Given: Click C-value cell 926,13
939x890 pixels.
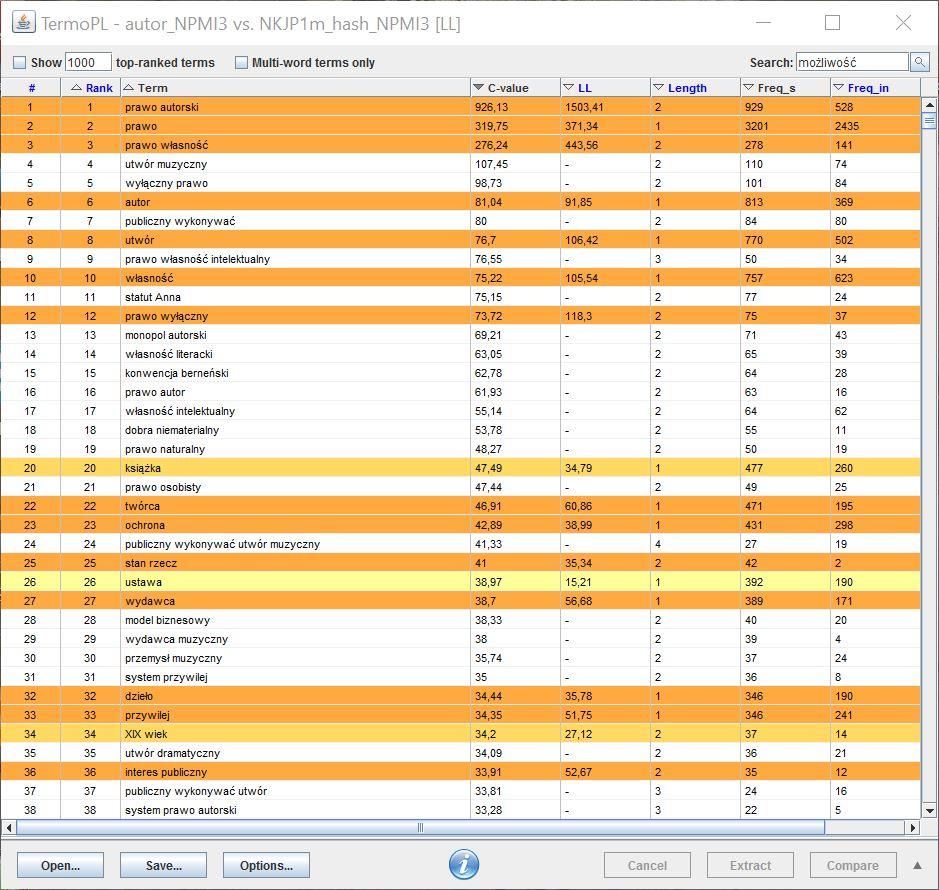Looking at the screenshot, I should pyautogui.click(x=516, y=107).
